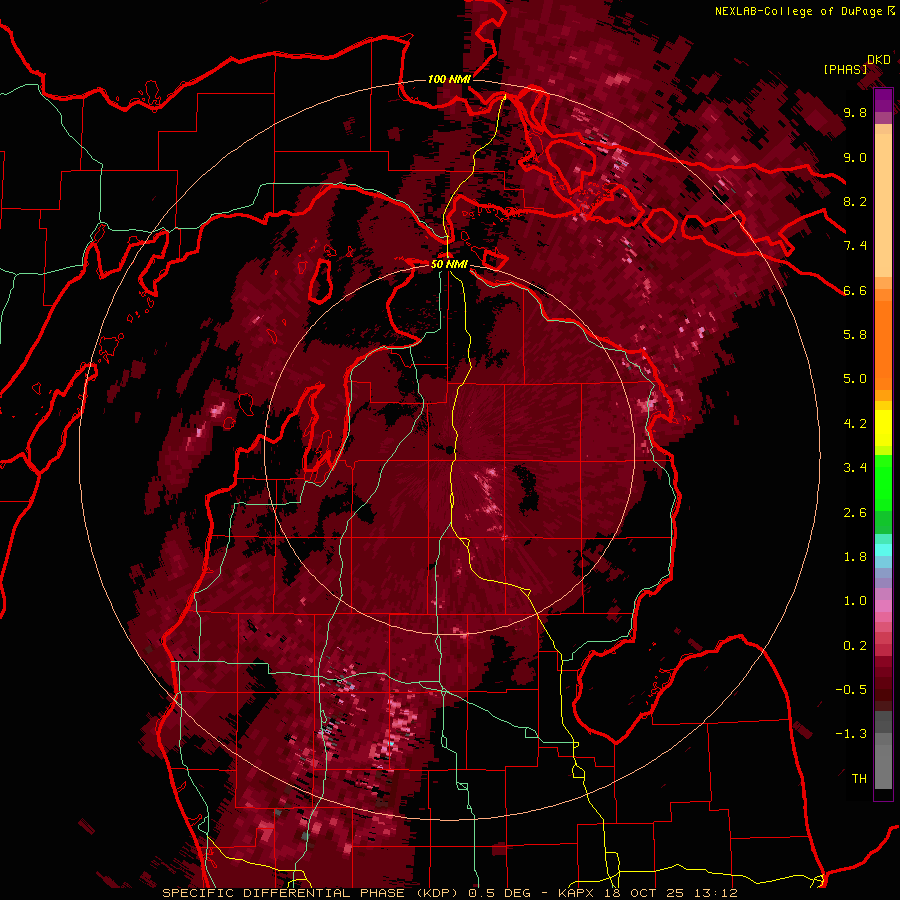Click the 3.4 legend value

(855, 468)
